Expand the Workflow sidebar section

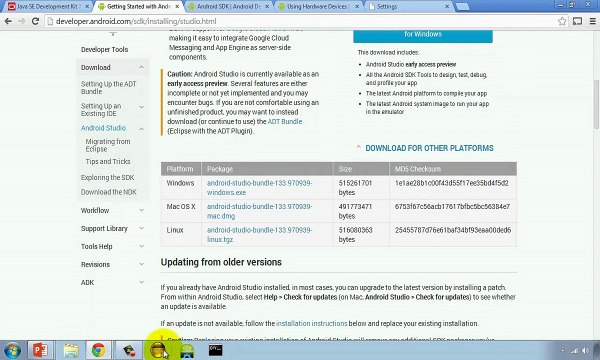tap(141, 210)
